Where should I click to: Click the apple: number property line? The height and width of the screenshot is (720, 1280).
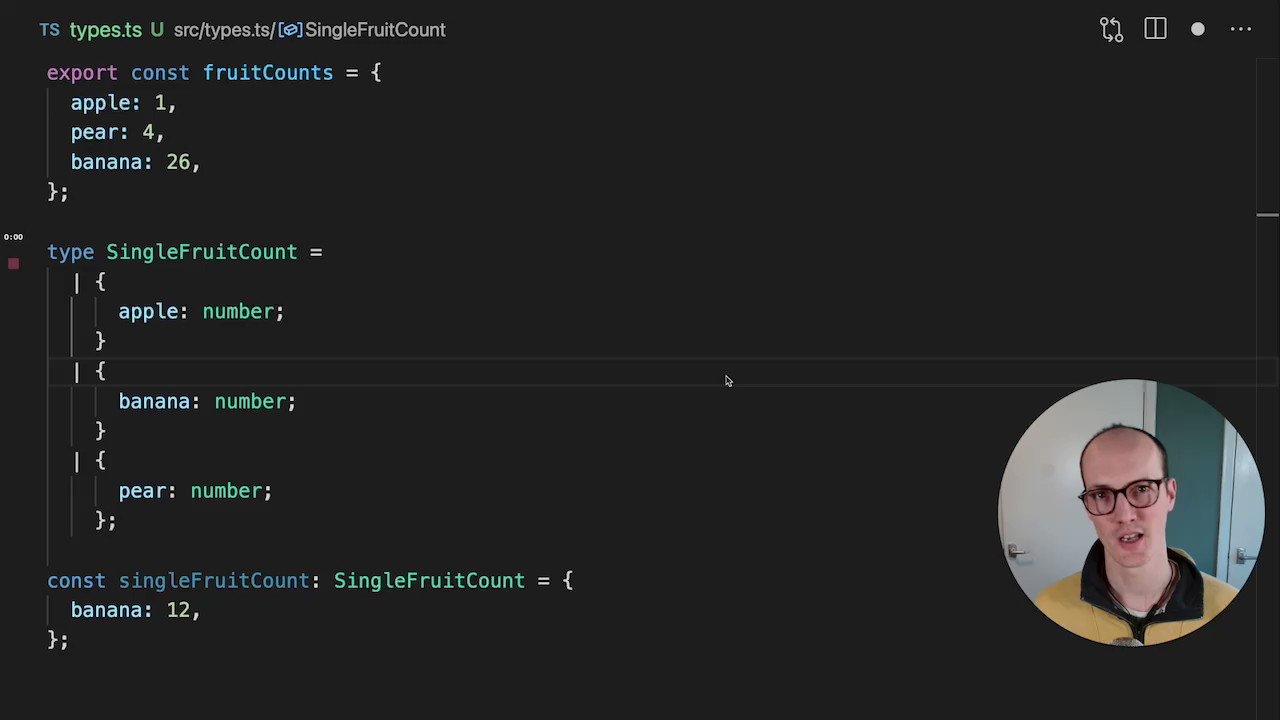coord(200,311)
